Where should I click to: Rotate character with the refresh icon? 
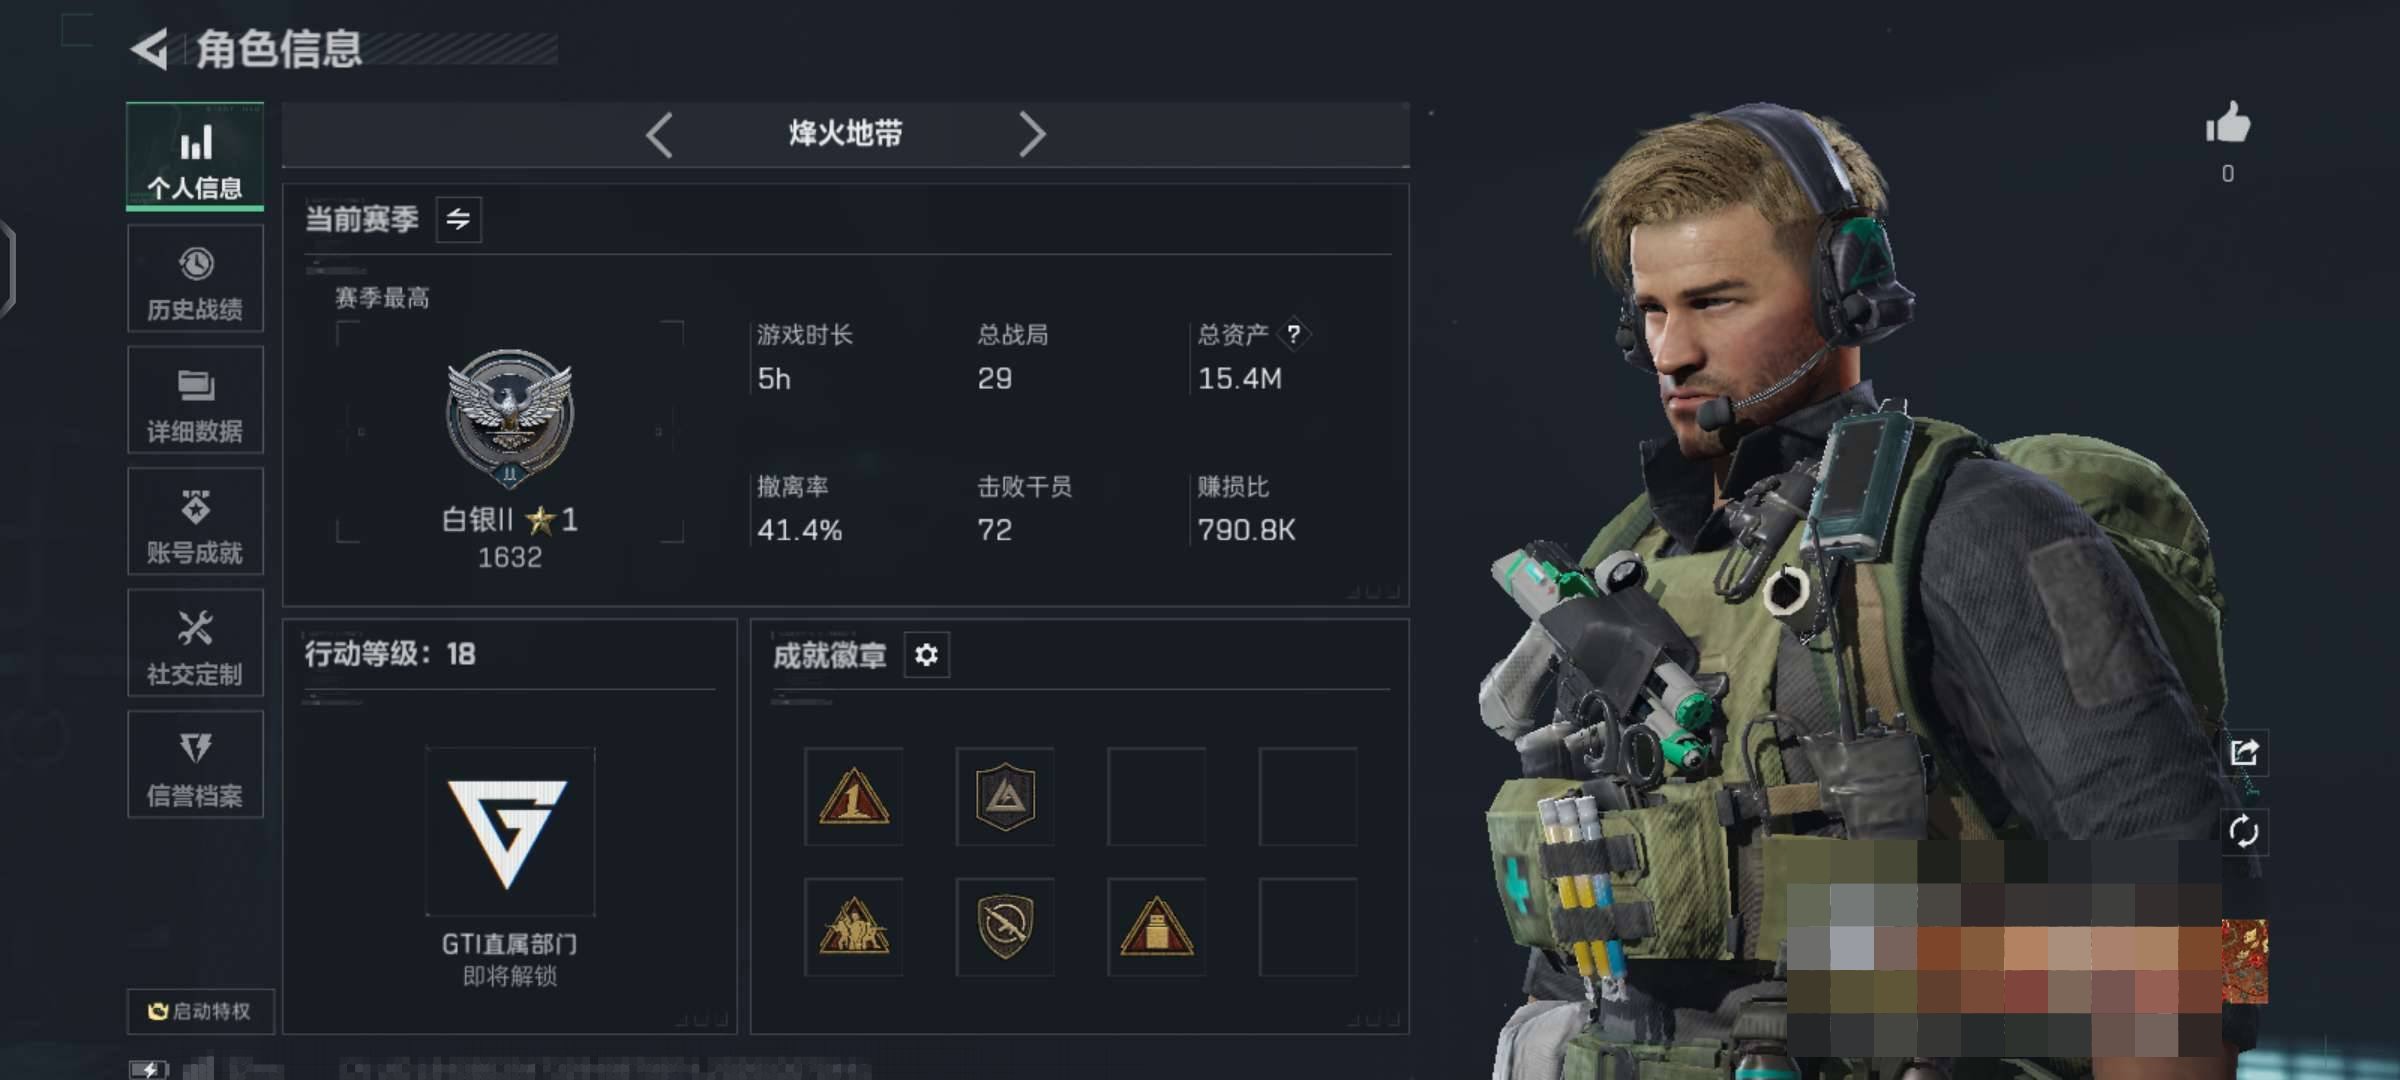point(2244,832)
